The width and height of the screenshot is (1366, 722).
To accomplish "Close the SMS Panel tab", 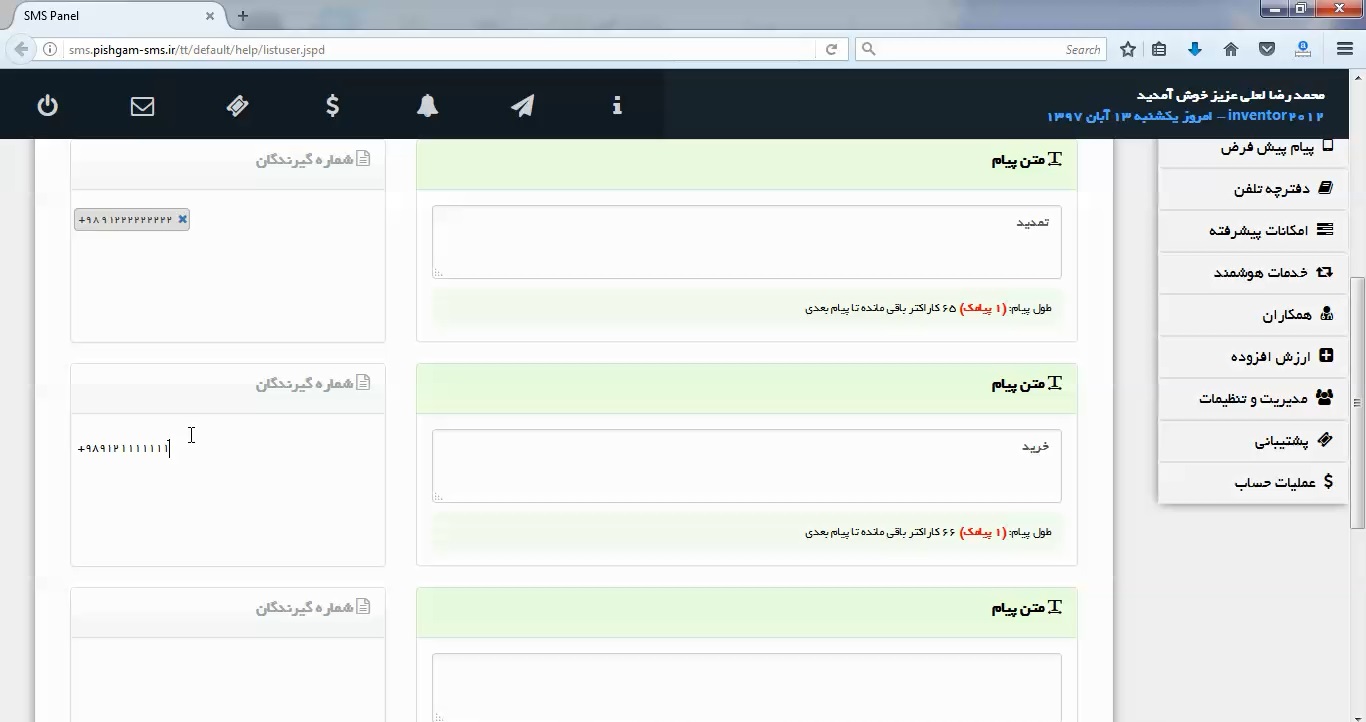I will tap(210, 16).
